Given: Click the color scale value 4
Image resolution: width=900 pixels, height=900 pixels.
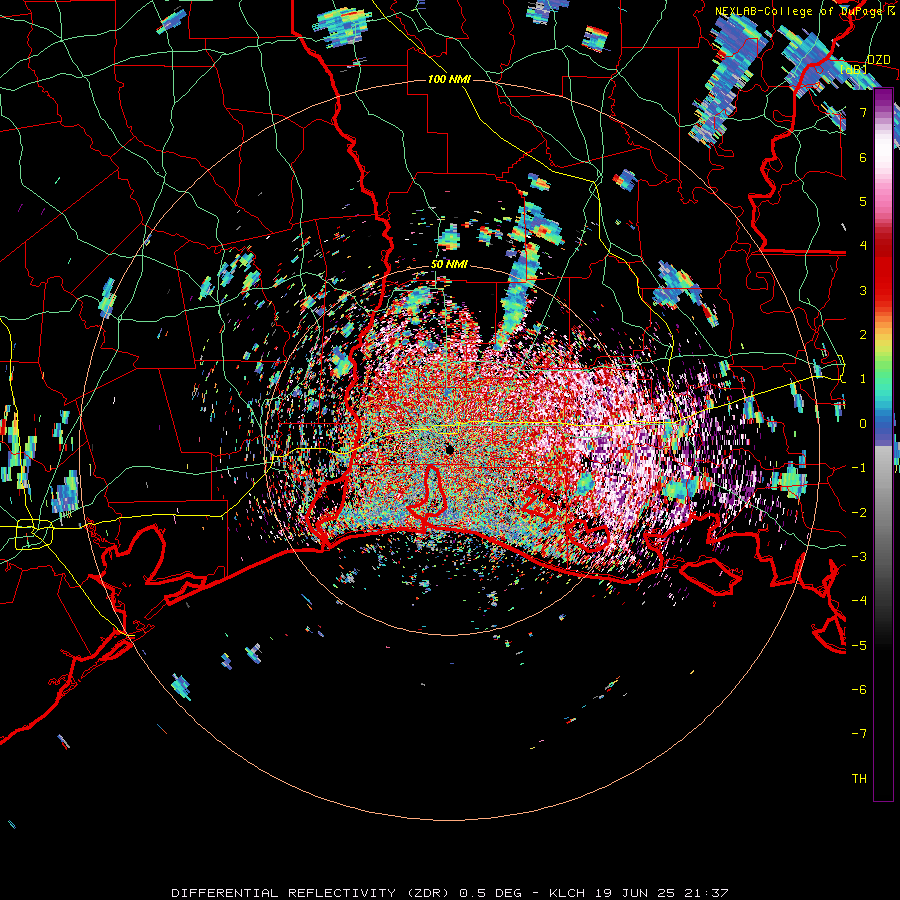Looking at the screenshot, I should click(863, 246).
